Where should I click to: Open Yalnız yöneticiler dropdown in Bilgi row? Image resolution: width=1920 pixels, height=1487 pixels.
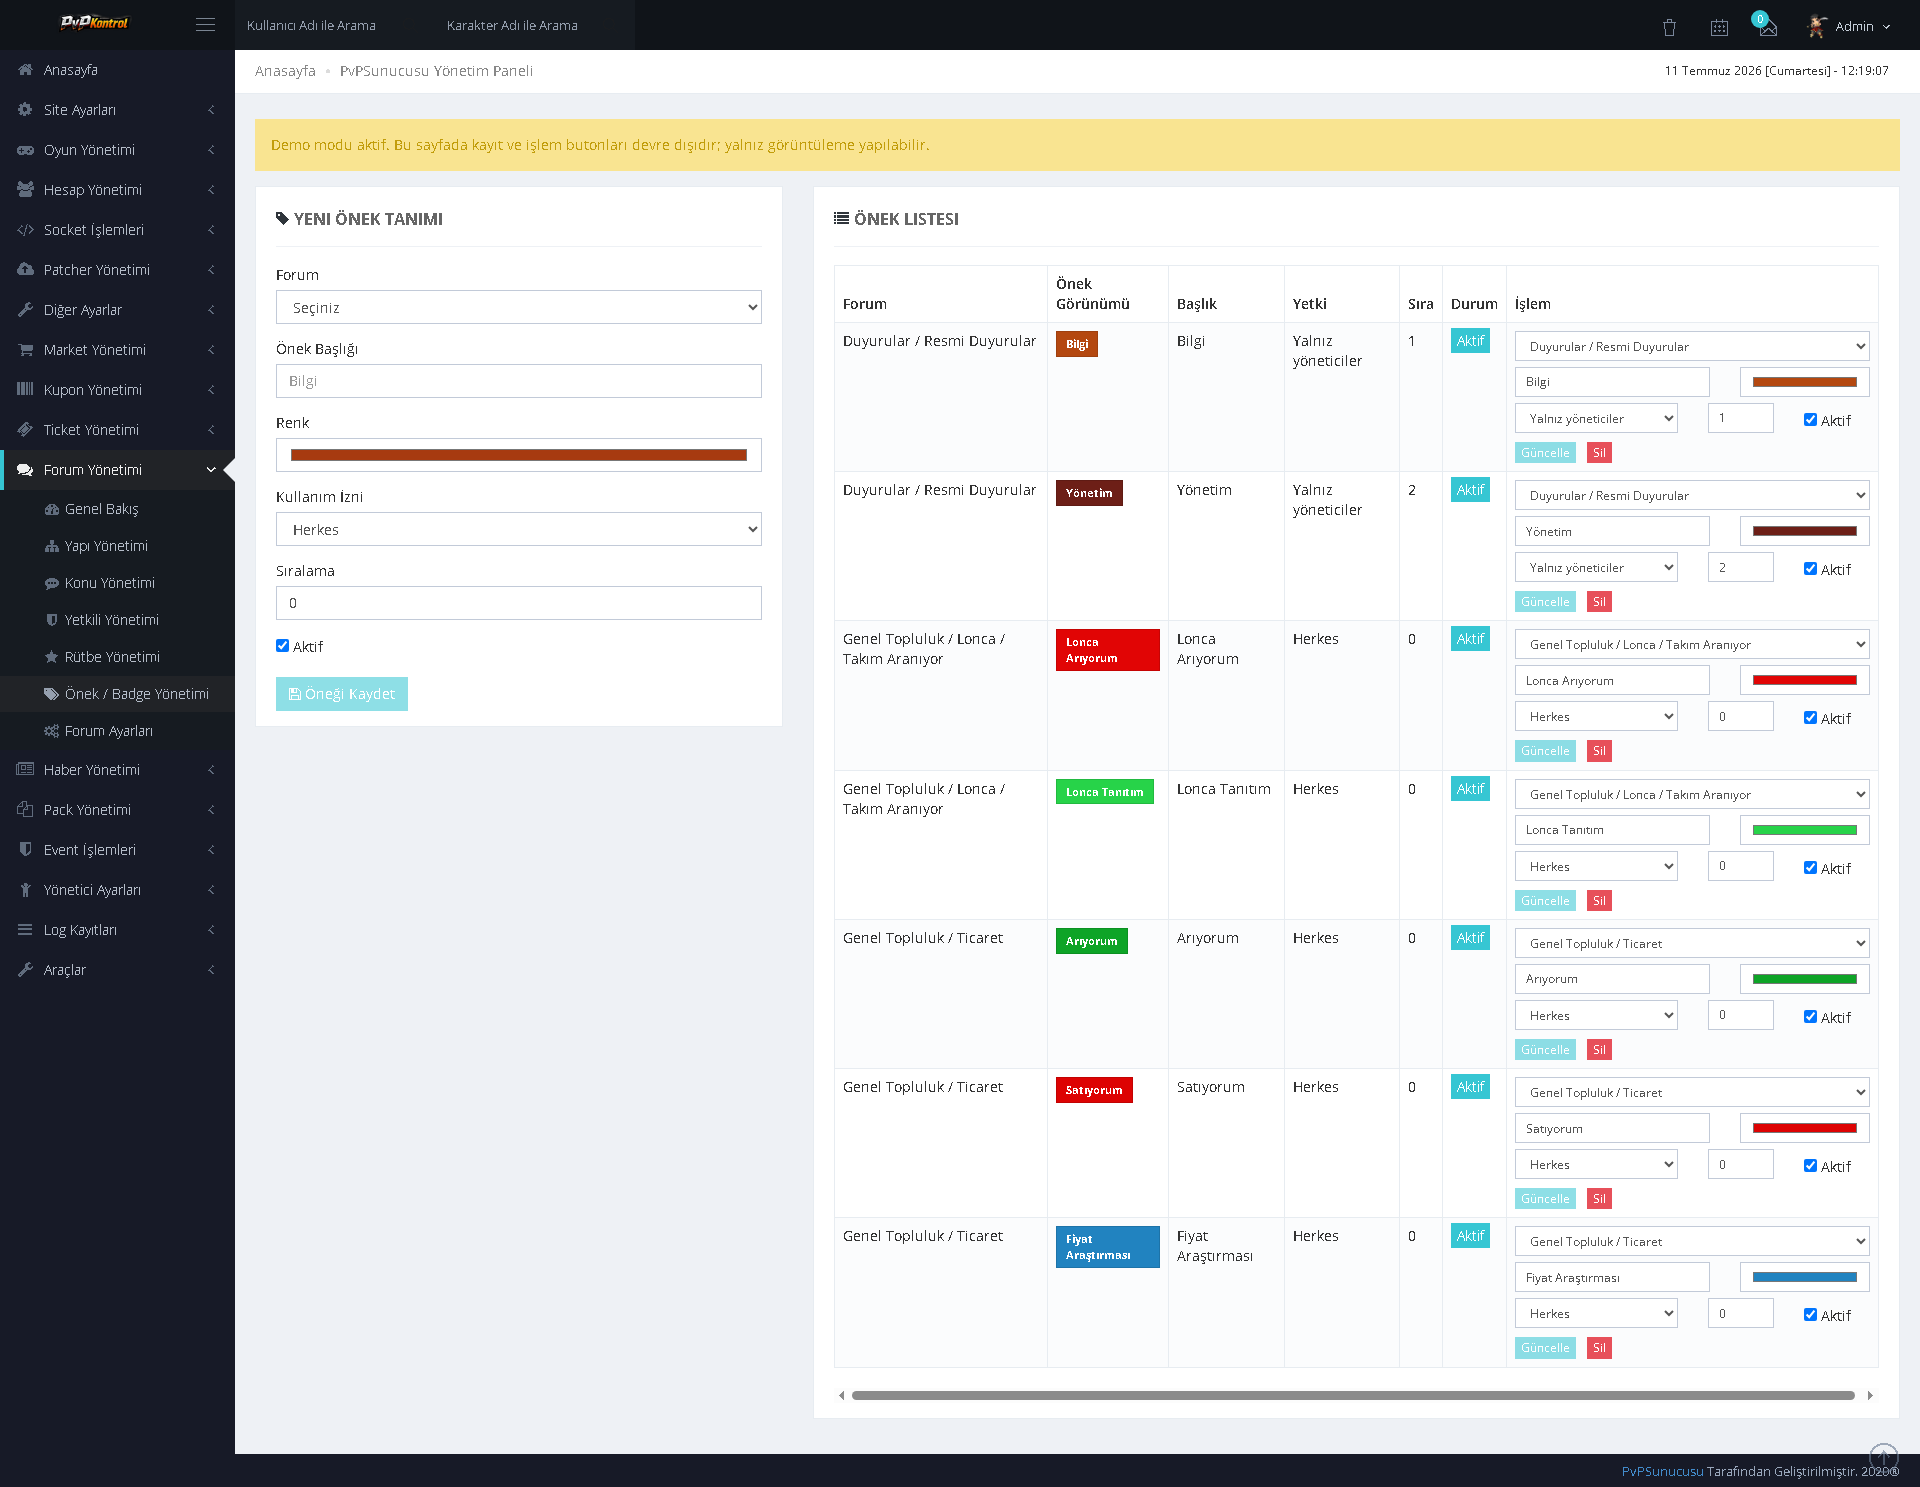(1596, 419)
